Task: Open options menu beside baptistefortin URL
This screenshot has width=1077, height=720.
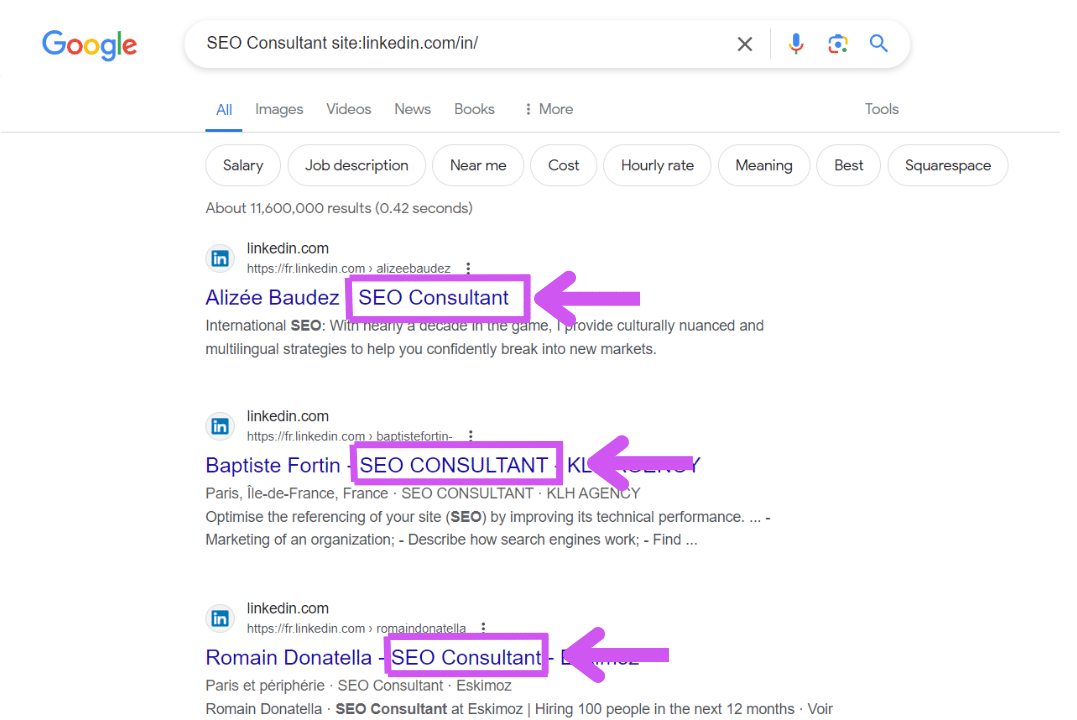Action: coord(471,437)
